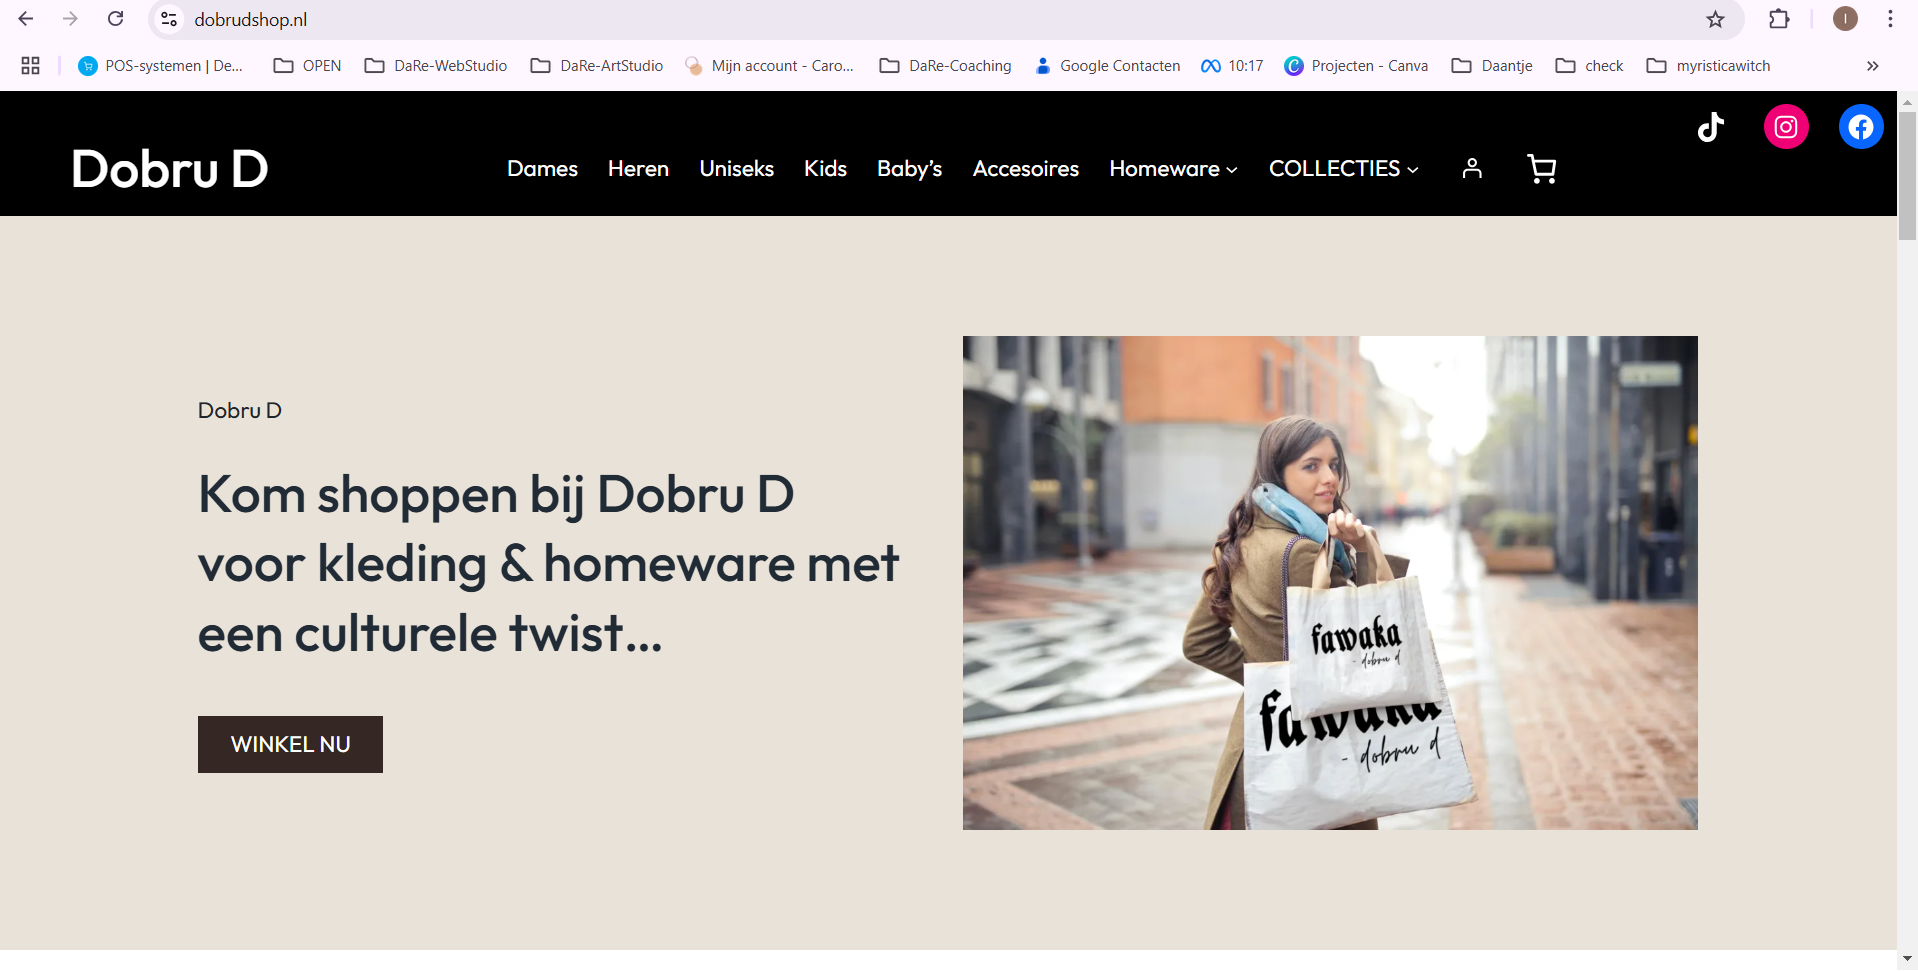The height and width of the screenshot is (972, 1918).
Task: Open the DaRe-WebStudio bookmark folder
Action: pyautogui.click(x=436, y=66)
